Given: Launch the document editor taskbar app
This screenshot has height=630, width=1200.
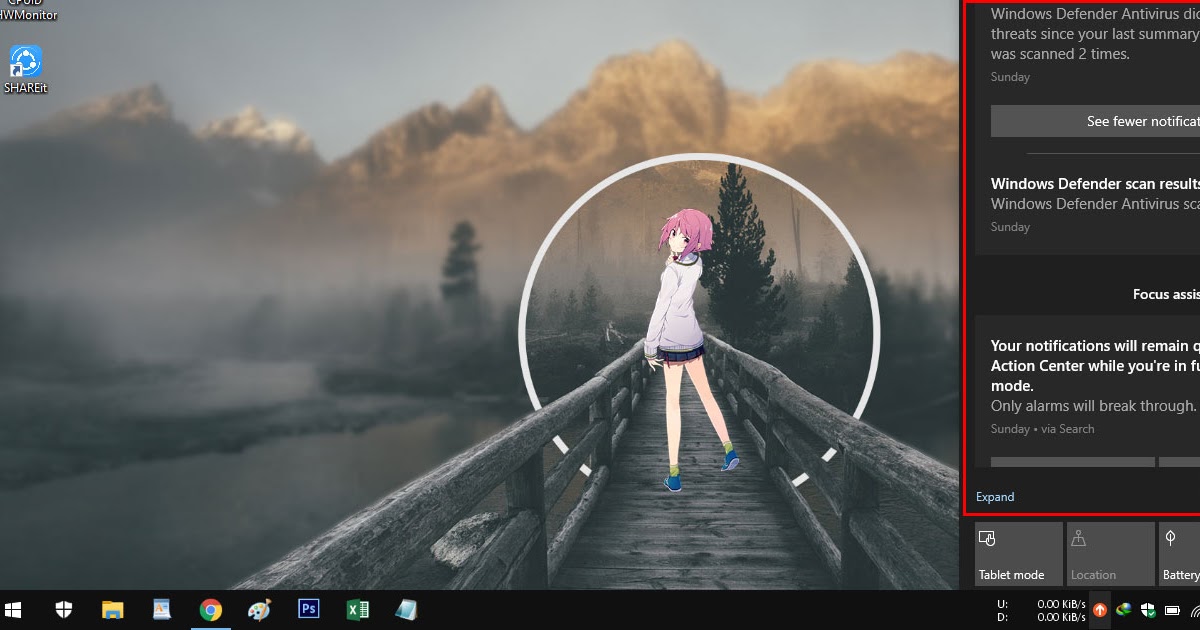Looking at the screenshot, I should click(x=161, y=609).
